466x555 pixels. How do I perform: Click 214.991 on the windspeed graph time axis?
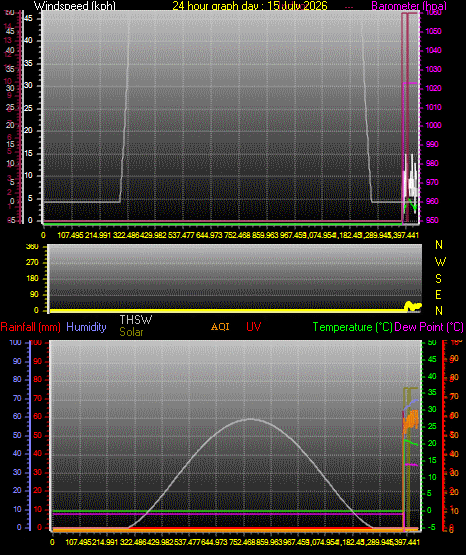pyautogui.click(x=98, y=235)
